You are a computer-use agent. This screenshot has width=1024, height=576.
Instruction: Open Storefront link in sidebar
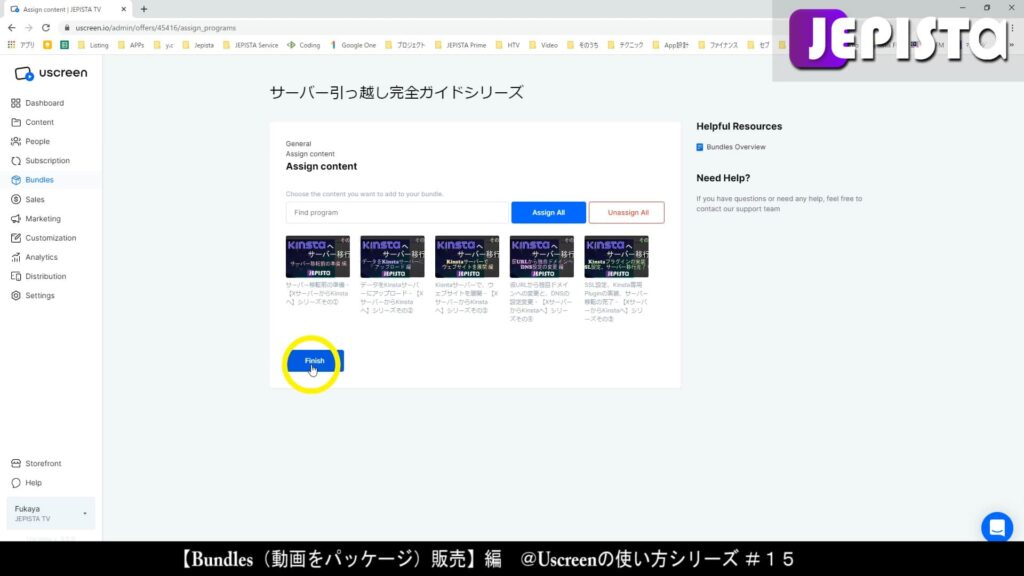43,464
